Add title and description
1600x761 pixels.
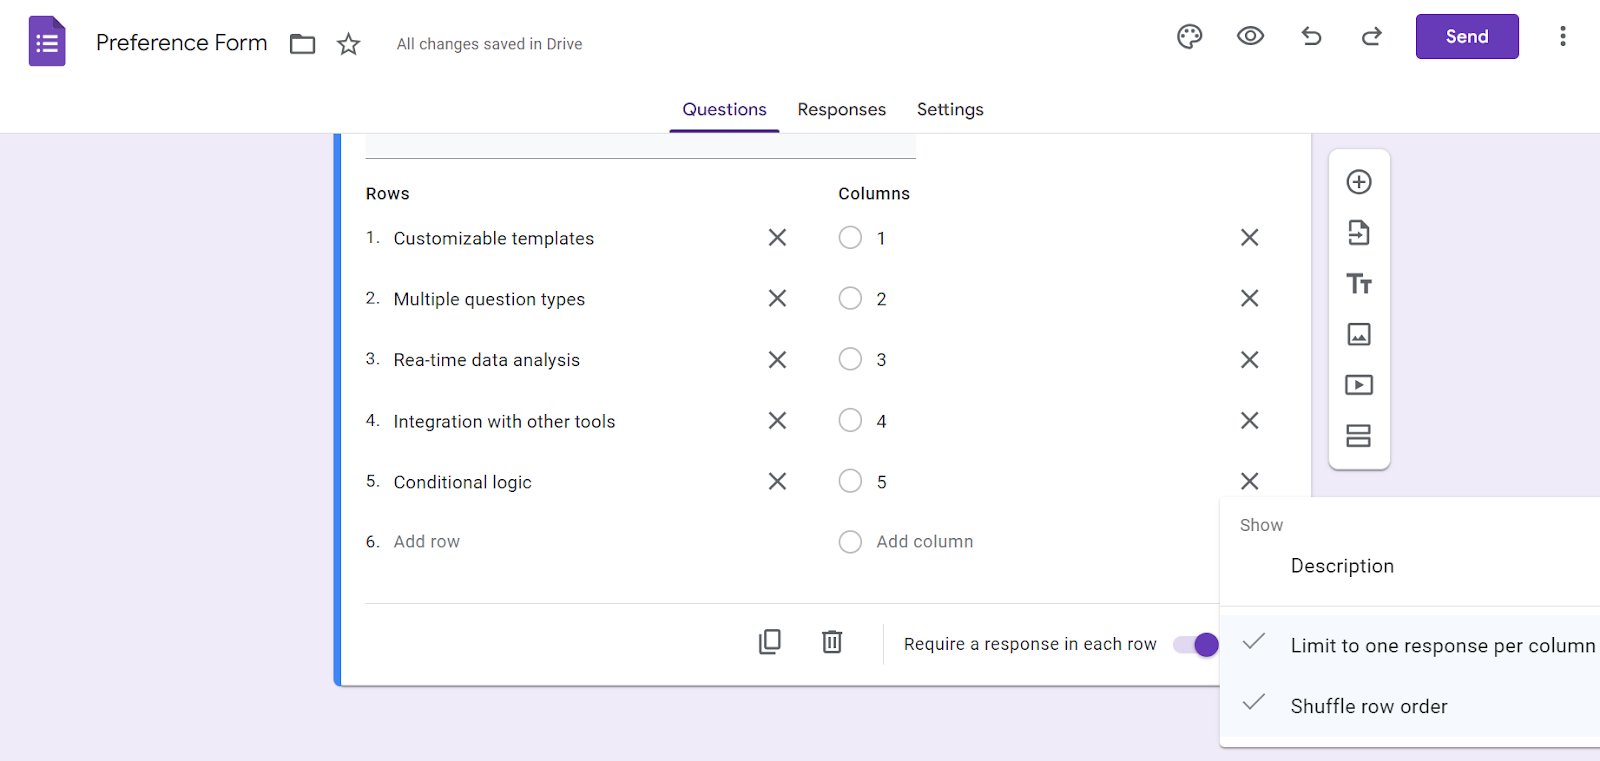click(1358, 284)
